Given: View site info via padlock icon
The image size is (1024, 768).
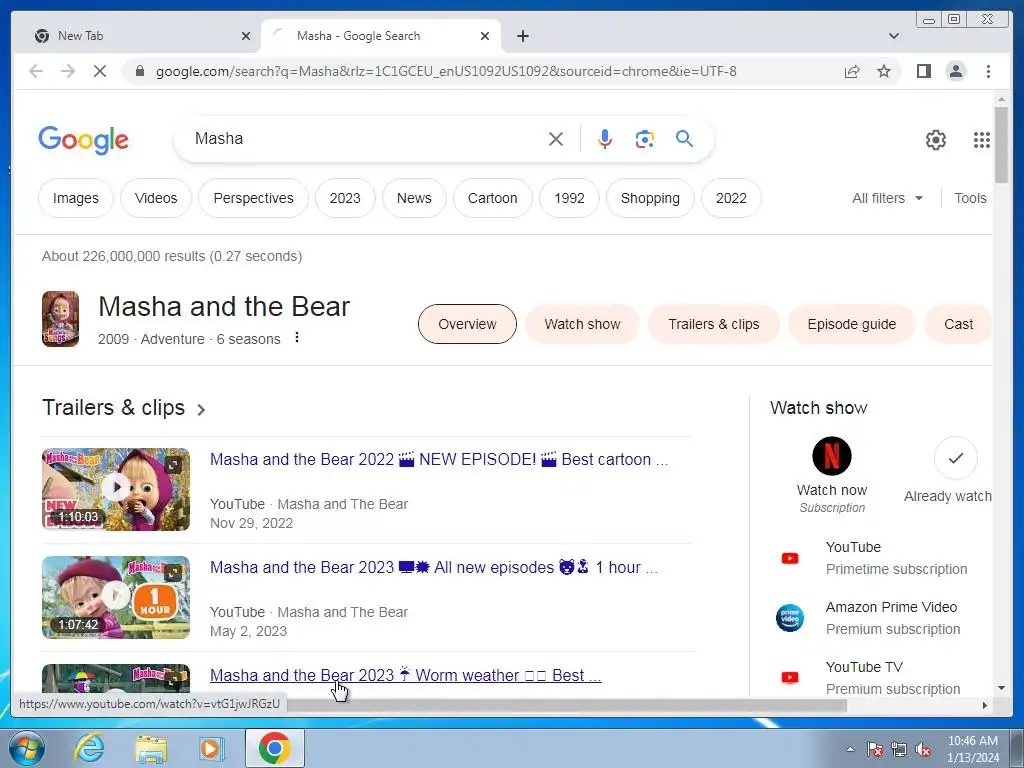Looking at the screenshot, I should coord(139,71).
